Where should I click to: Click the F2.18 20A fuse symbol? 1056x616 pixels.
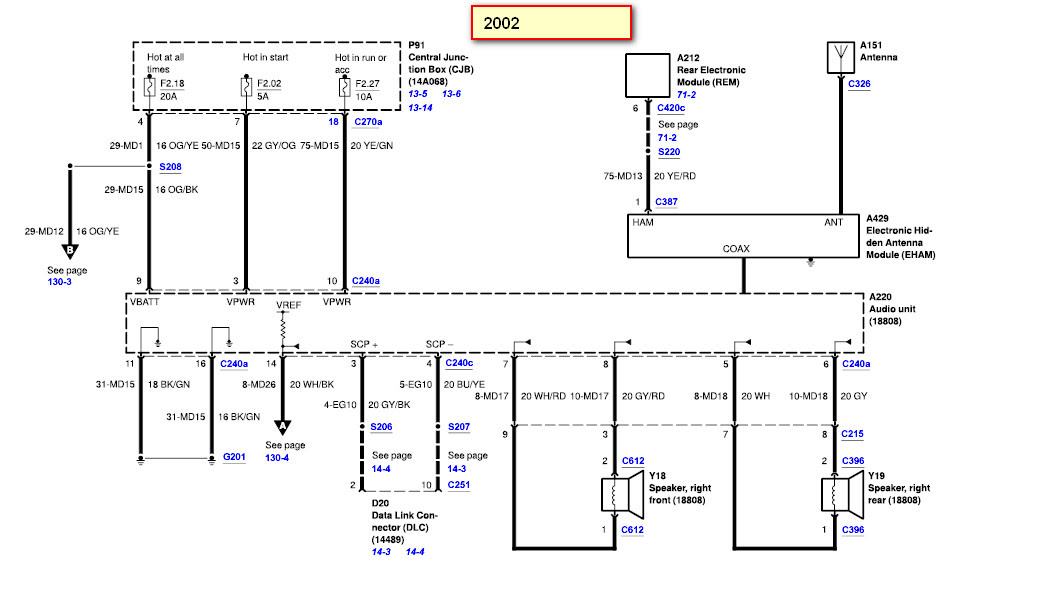click(x=150, y=86)
